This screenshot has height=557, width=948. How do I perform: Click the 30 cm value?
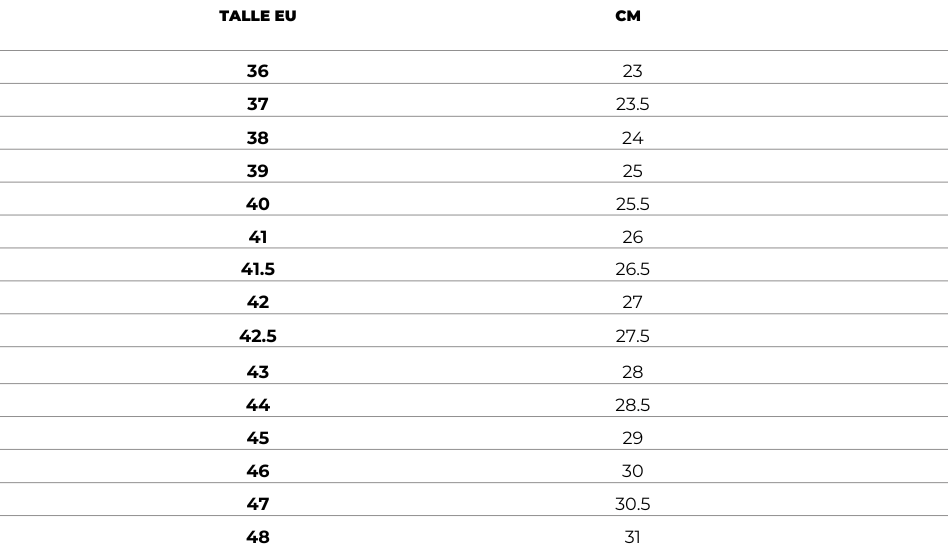(632, 471)
